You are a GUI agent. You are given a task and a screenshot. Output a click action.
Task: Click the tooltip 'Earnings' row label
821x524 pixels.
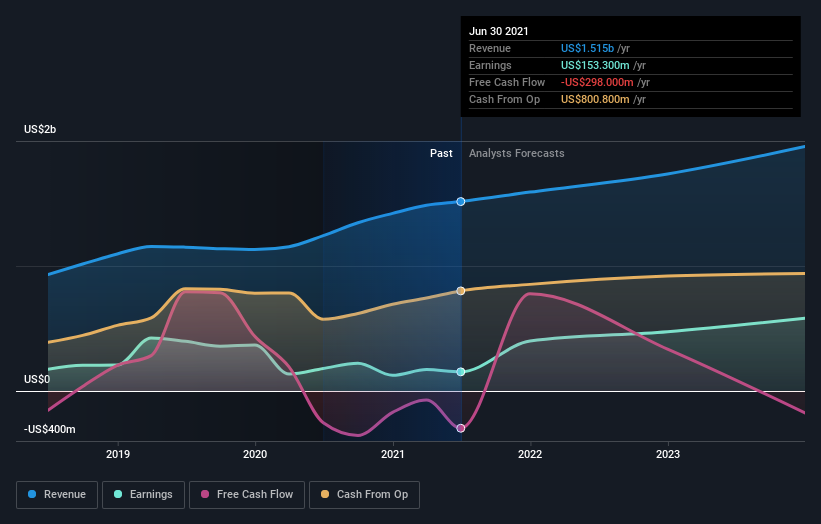[490, 65]
